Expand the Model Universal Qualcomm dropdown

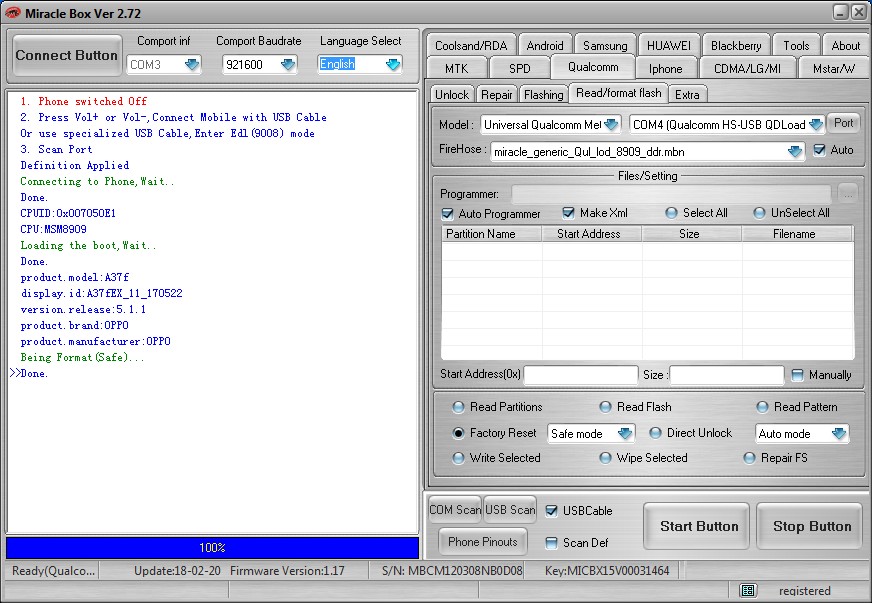611,125
